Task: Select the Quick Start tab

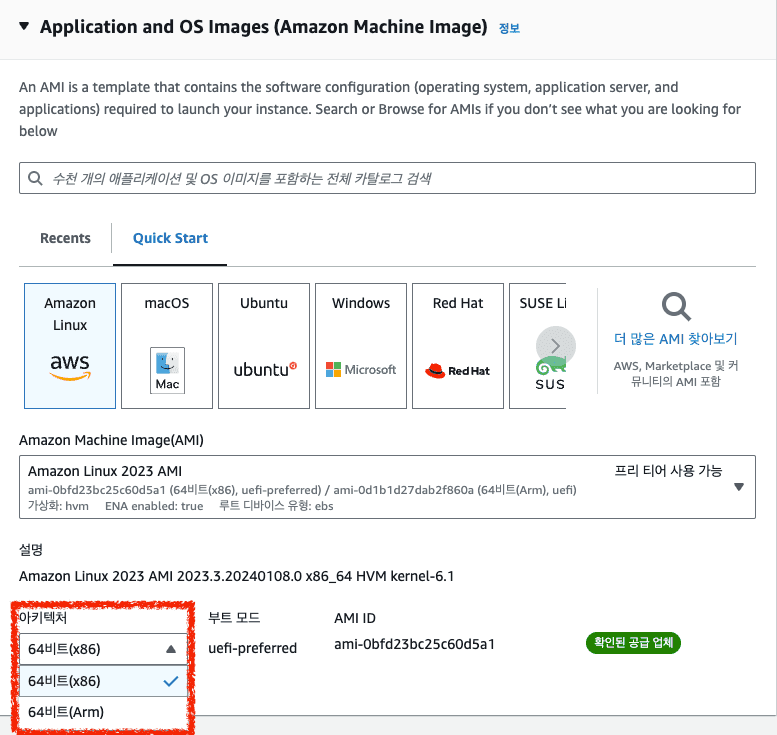Action: (x=170, y=238)
